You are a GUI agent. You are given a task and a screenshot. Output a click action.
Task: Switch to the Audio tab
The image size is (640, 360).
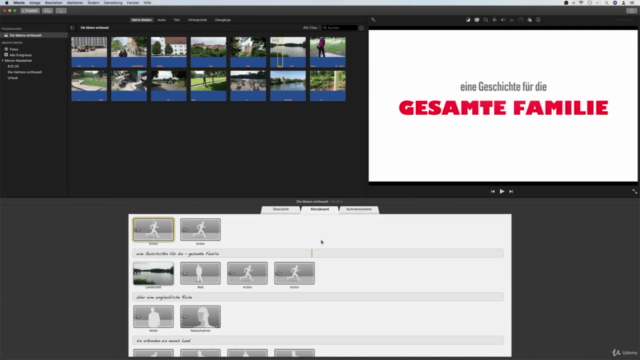pos(162,20)
